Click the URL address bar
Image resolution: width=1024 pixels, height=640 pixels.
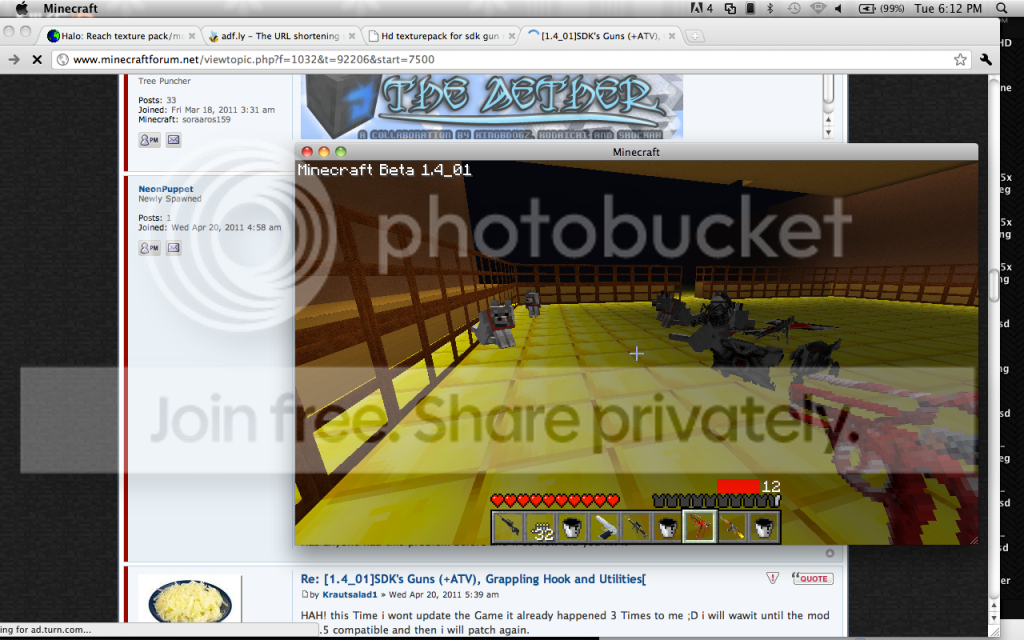click(500, 60)
